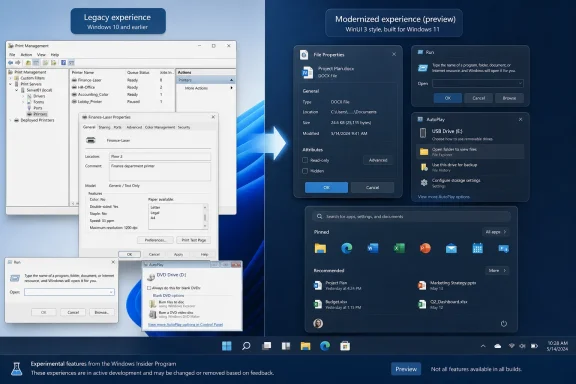This screenshot has width=576, height=384.
Task: Select Lobby_Printer row in the printer list
Action: (x=122, y=102)
